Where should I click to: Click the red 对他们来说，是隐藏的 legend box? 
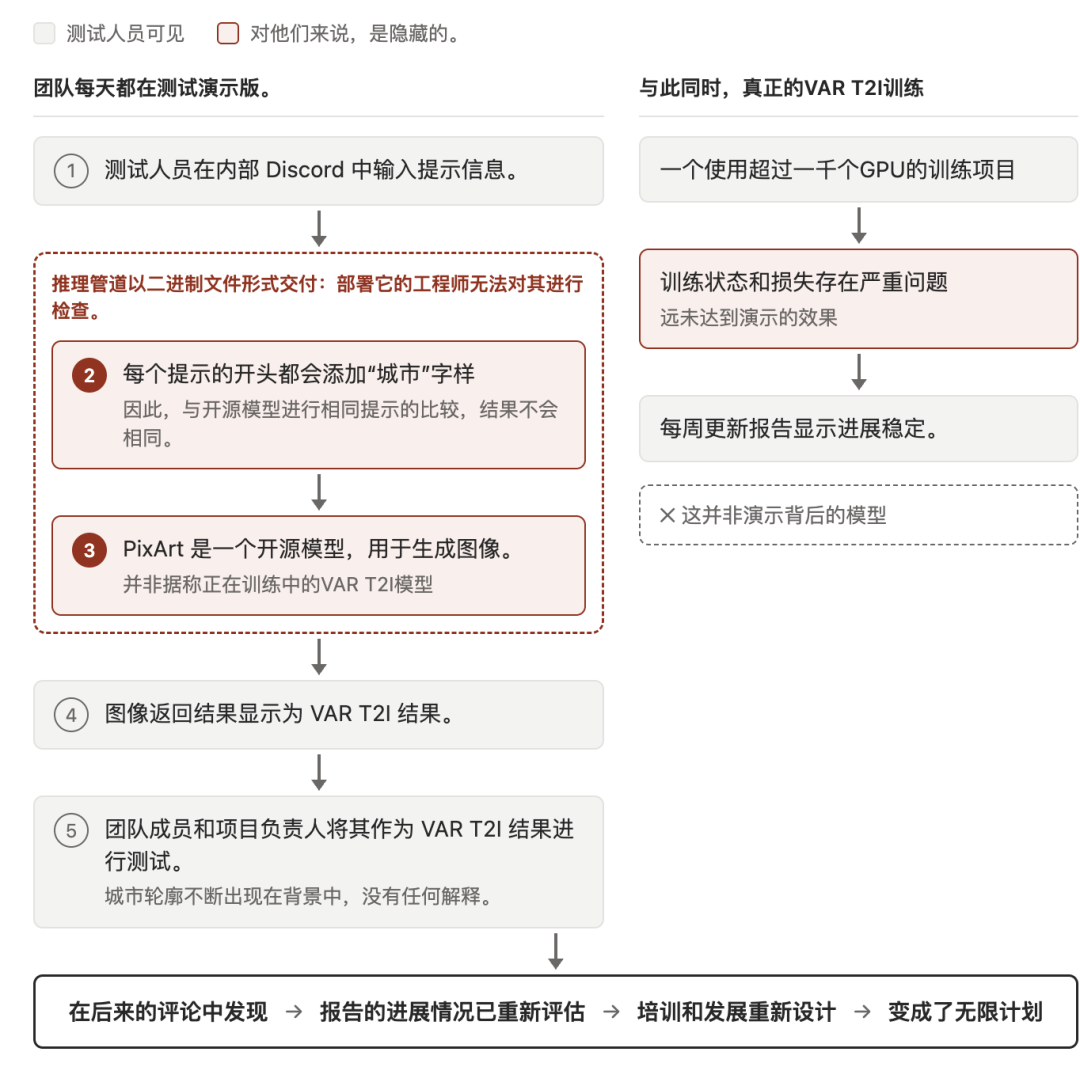pos(228,33)
